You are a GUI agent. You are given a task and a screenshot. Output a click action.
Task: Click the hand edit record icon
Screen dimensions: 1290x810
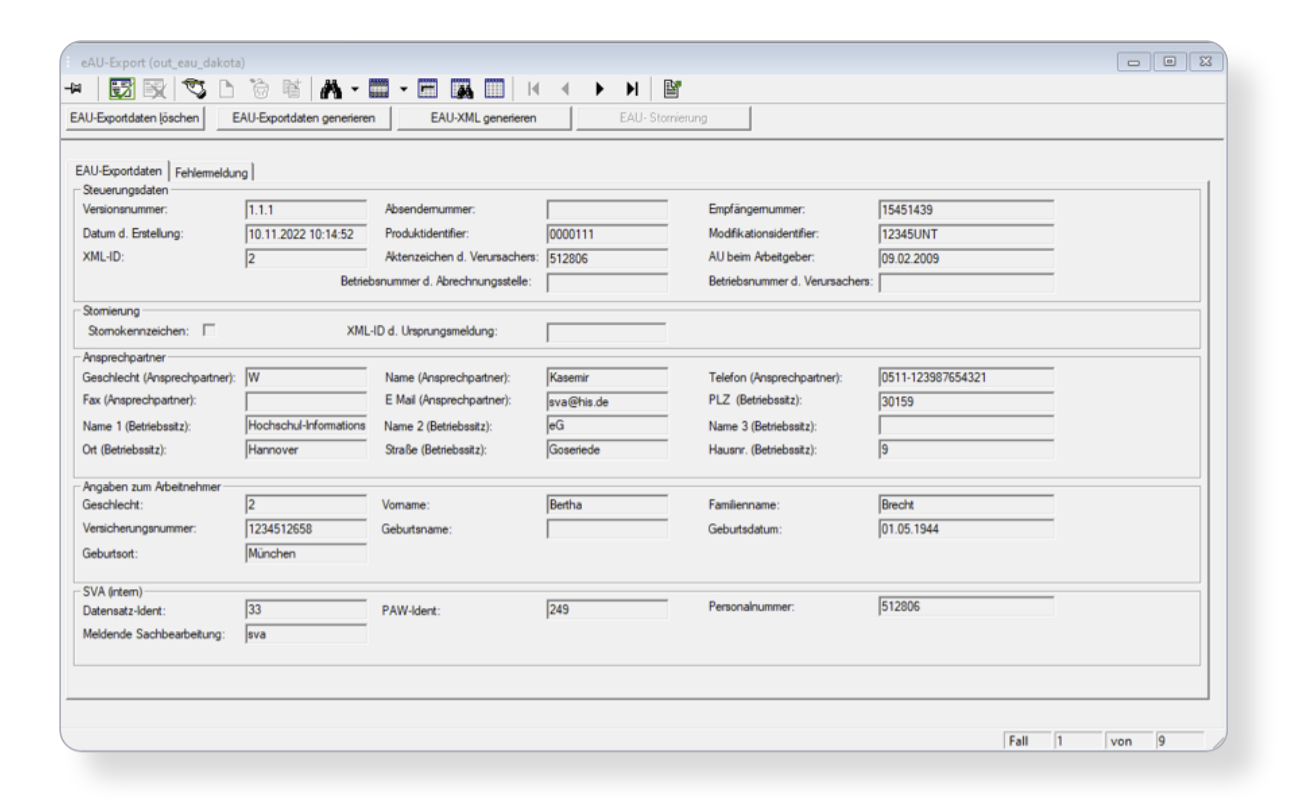(195, 89)
